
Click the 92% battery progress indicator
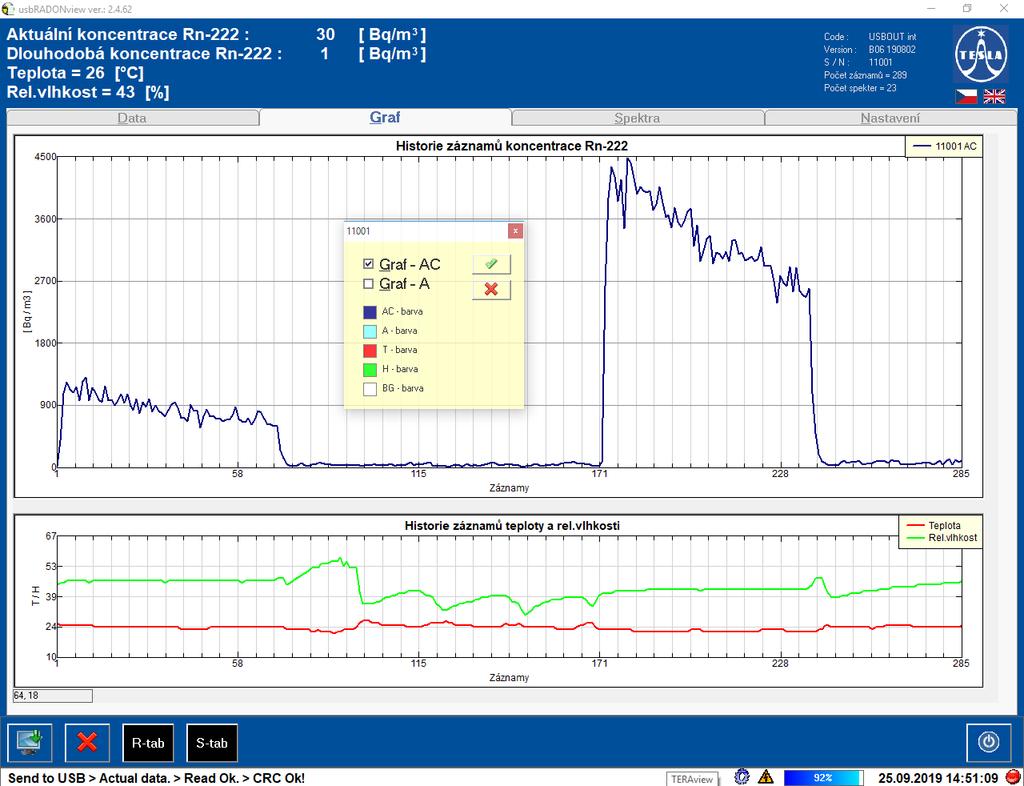(x=823, y=778)
